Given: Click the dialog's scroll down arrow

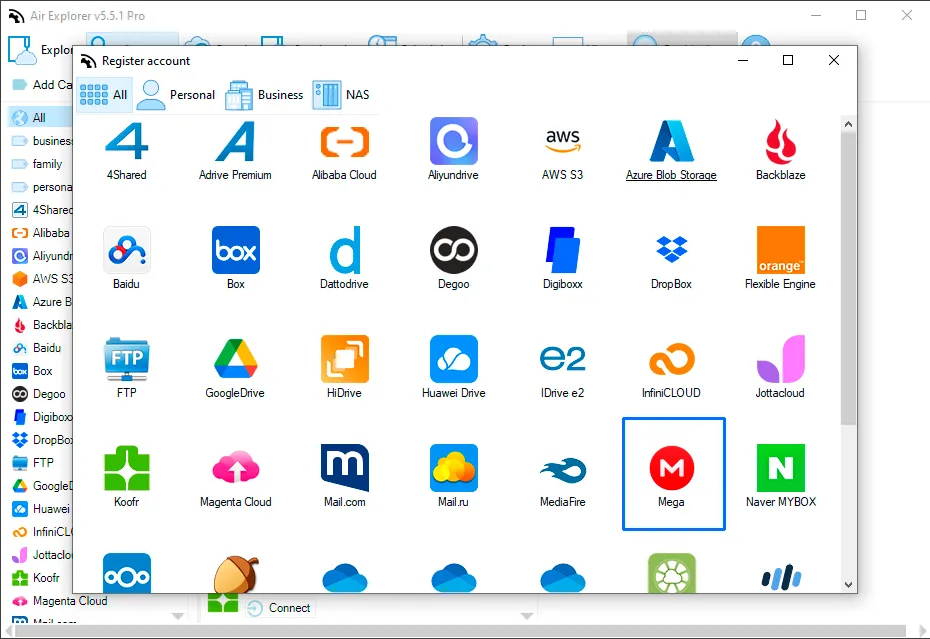Looking at the screenshot, I should 848,584.
